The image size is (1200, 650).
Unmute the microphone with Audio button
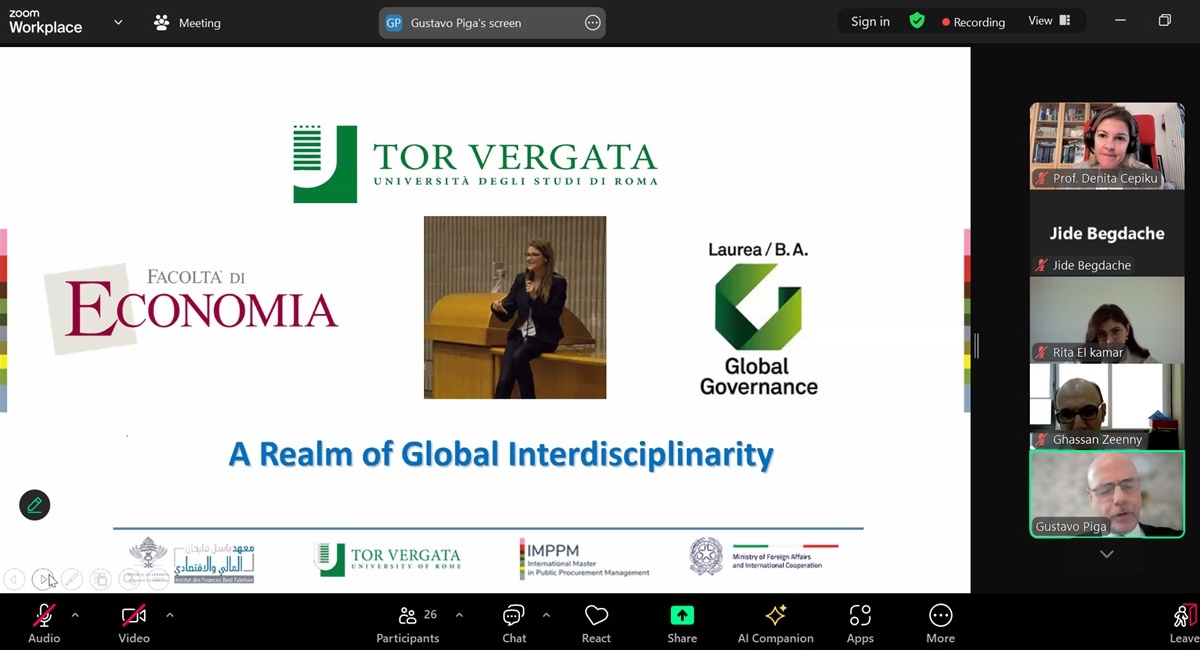[x=44, y=624]
